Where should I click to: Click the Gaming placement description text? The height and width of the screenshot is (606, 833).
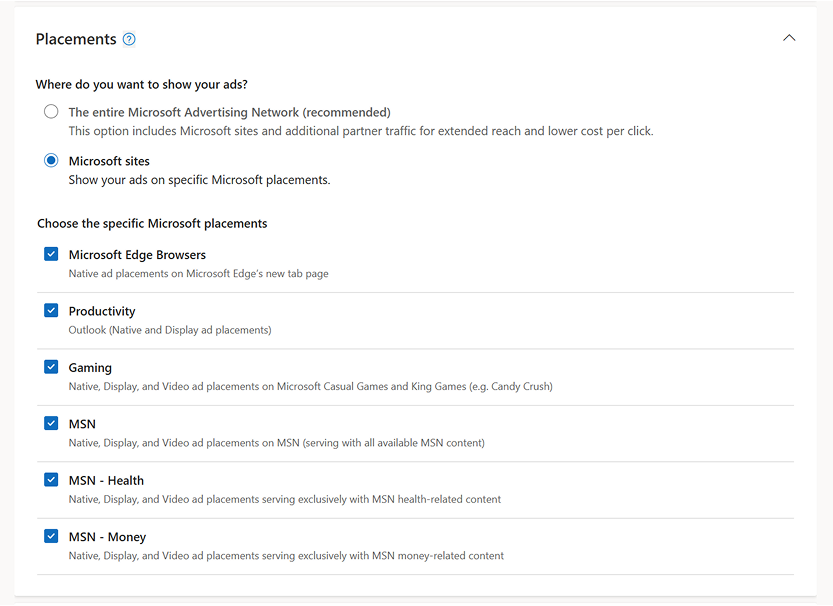click(310, 386)
